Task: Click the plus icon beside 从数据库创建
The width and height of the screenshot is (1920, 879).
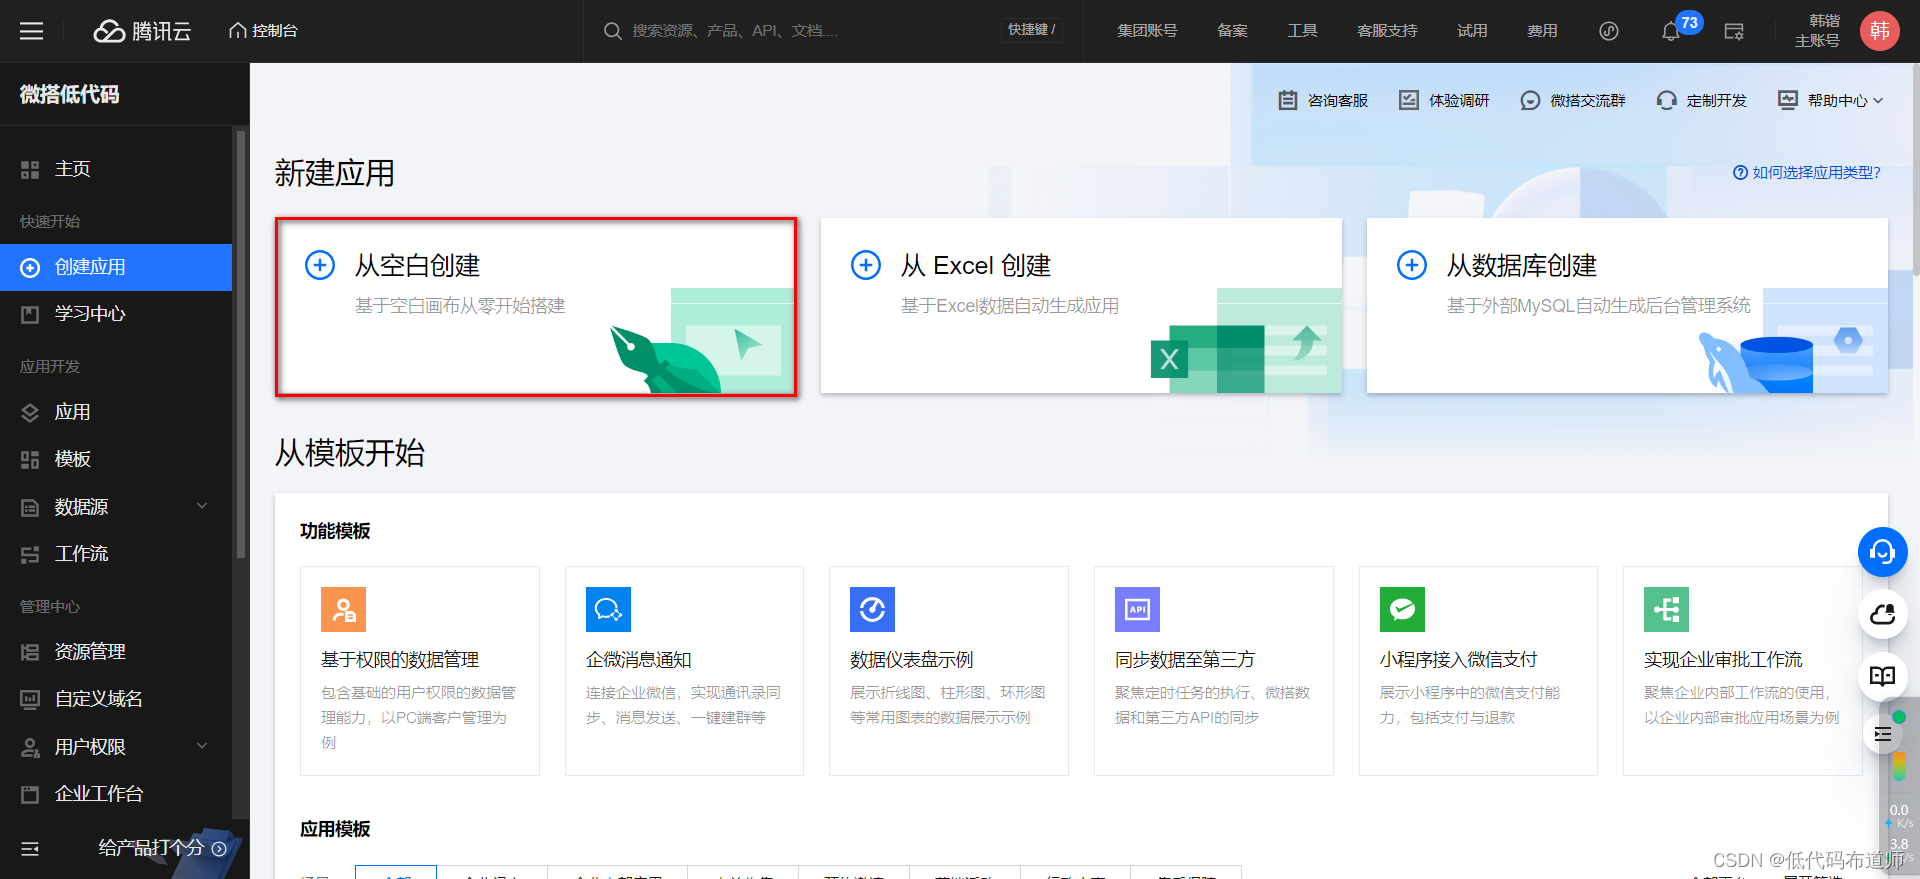Action: [1412, 265]
